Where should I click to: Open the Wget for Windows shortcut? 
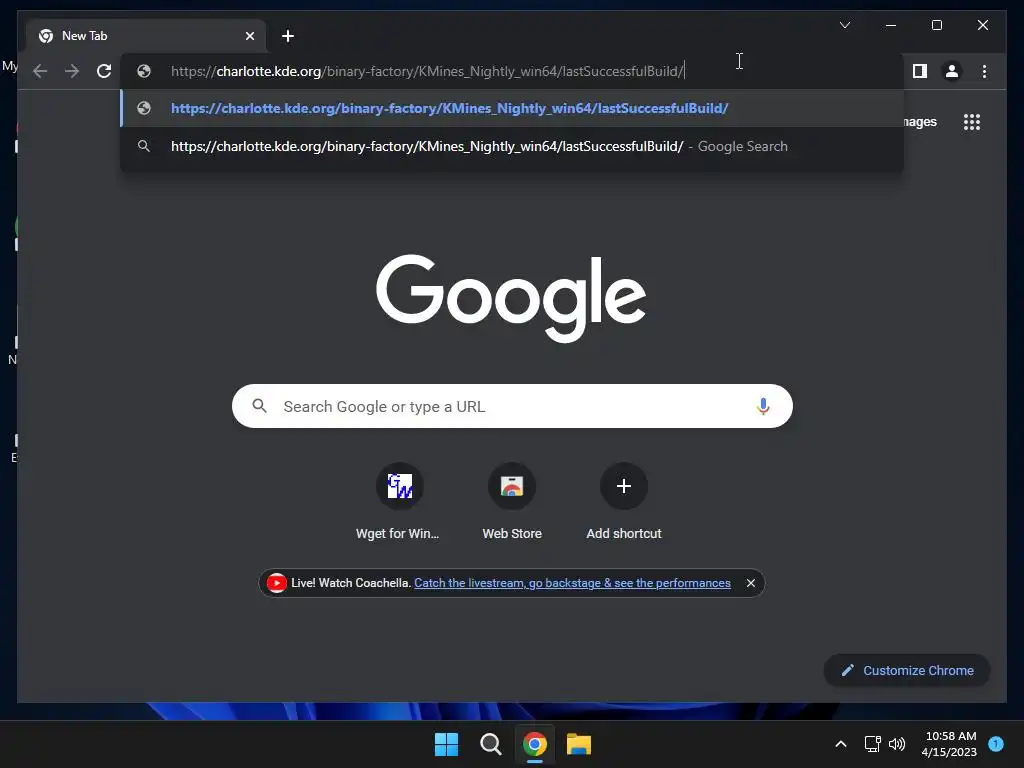pyautogui.click(x=398, y=502)
